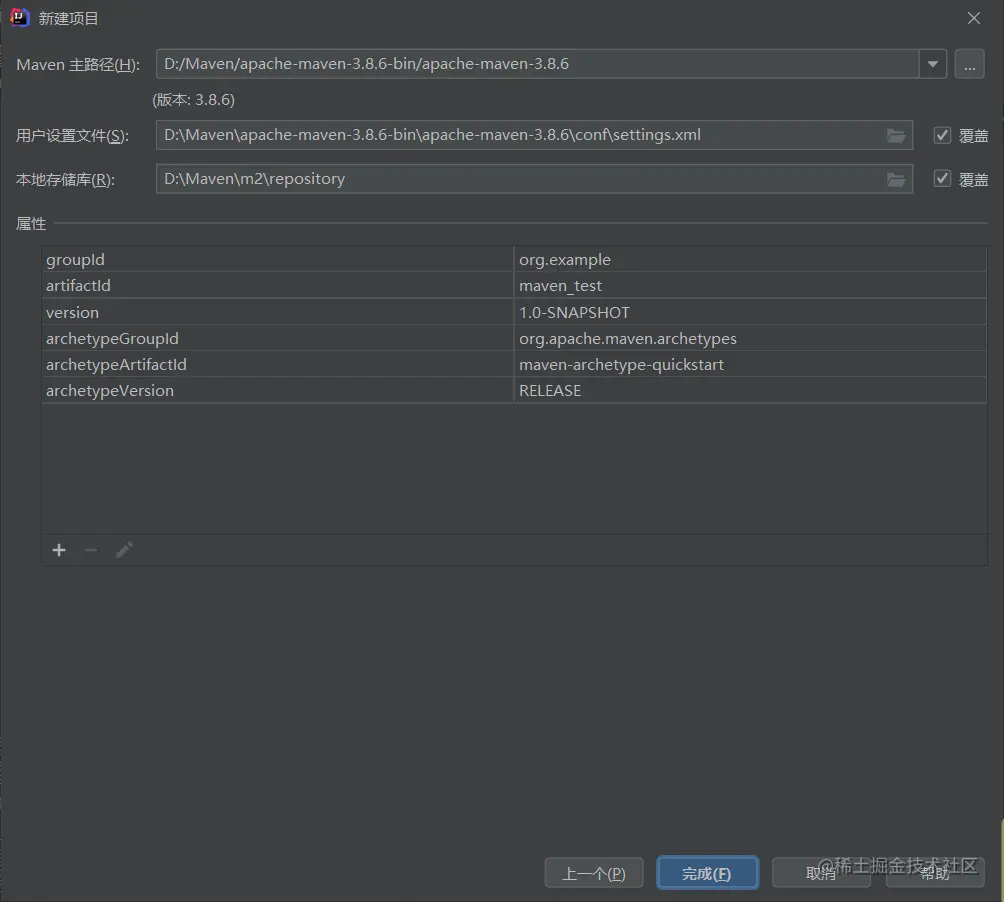Remove property with minus icon
The image size is (1004, 902).
91,550
